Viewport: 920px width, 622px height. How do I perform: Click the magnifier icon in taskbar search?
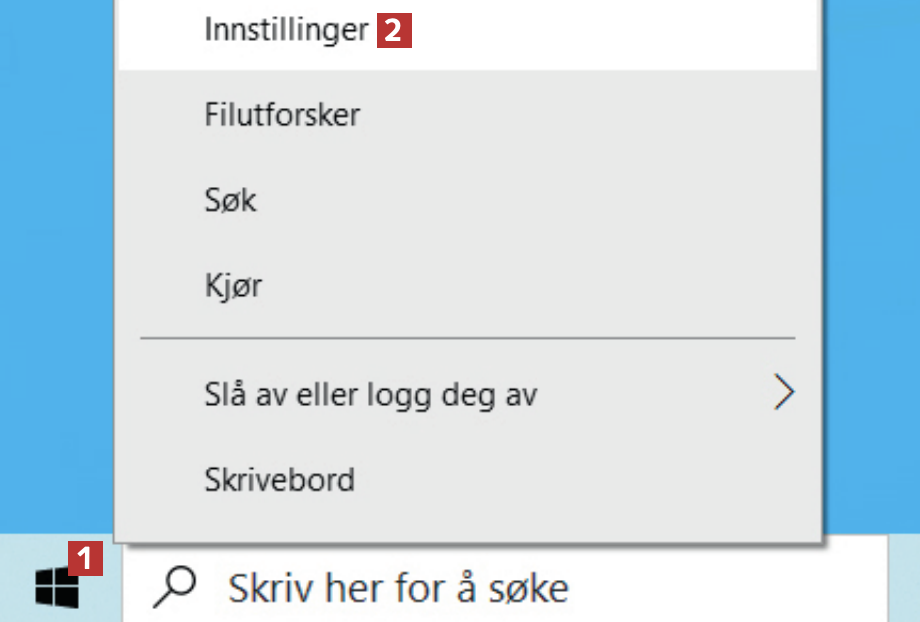coord(174,587)
